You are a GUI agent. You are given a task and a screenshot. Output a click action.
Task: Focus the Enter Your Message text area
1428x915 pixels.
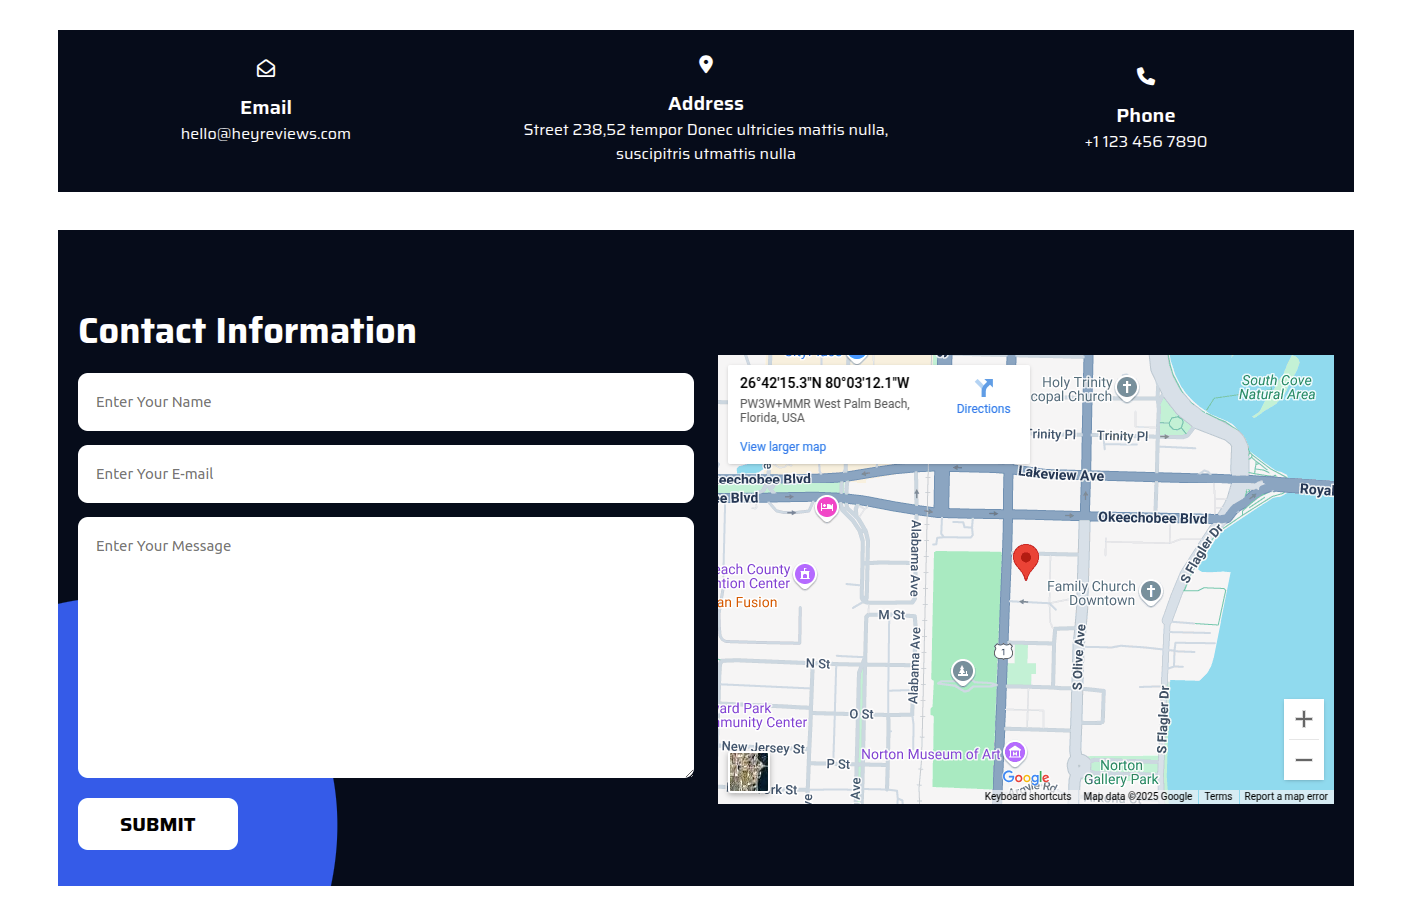386,647
